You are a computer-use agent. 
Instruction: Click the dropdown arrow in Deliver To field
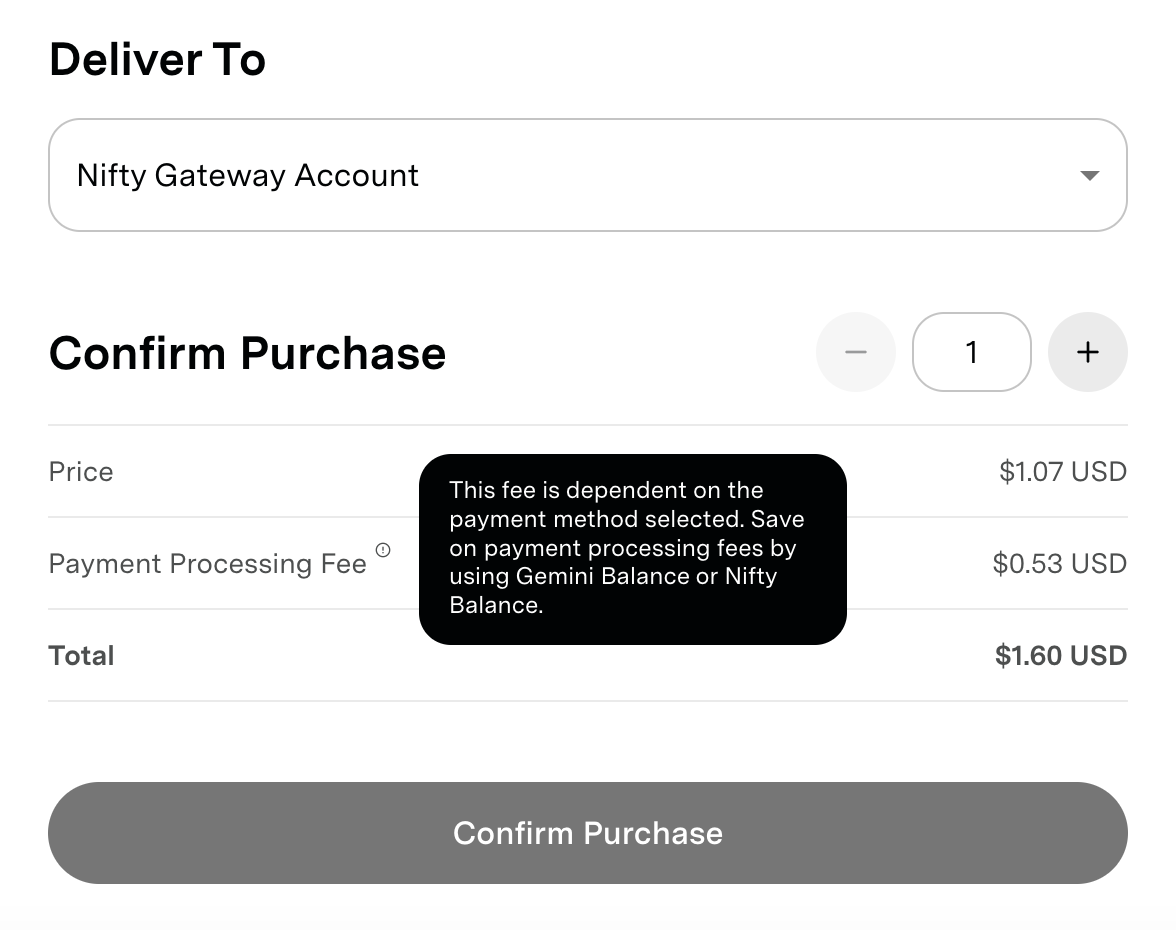click(1089, 176)
